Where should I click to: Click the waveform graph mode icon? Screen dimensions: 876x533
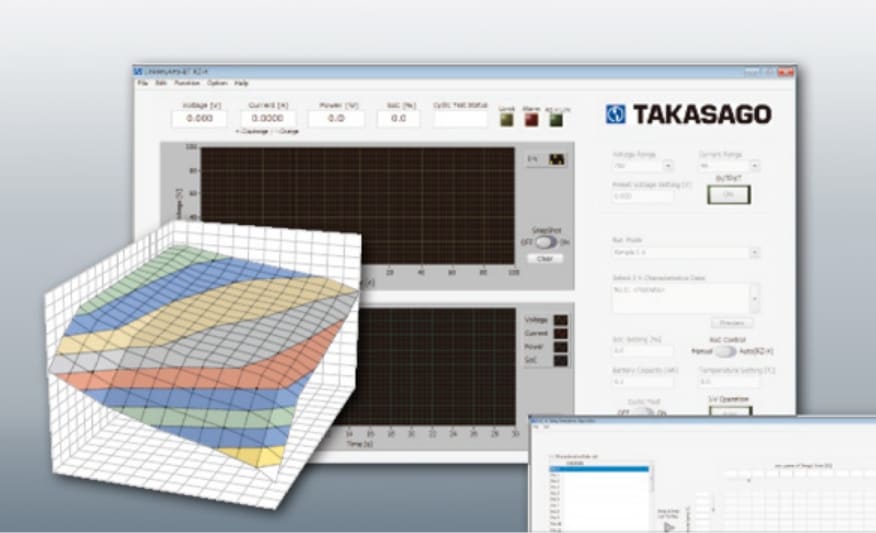(x=557, y=160)
